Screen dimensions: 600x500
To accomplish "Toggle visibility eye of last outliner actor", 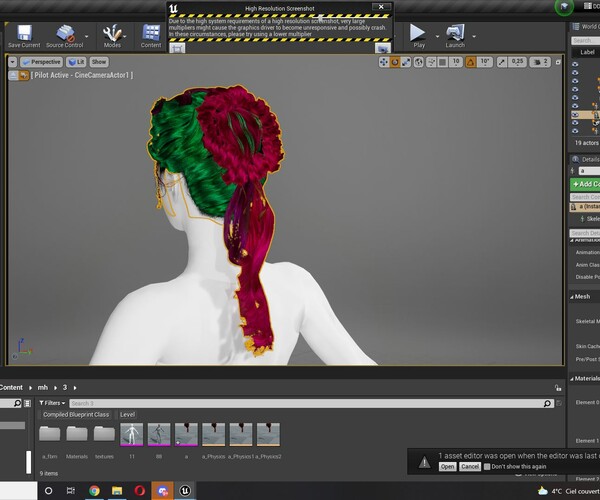I will [x=575, y=131].
